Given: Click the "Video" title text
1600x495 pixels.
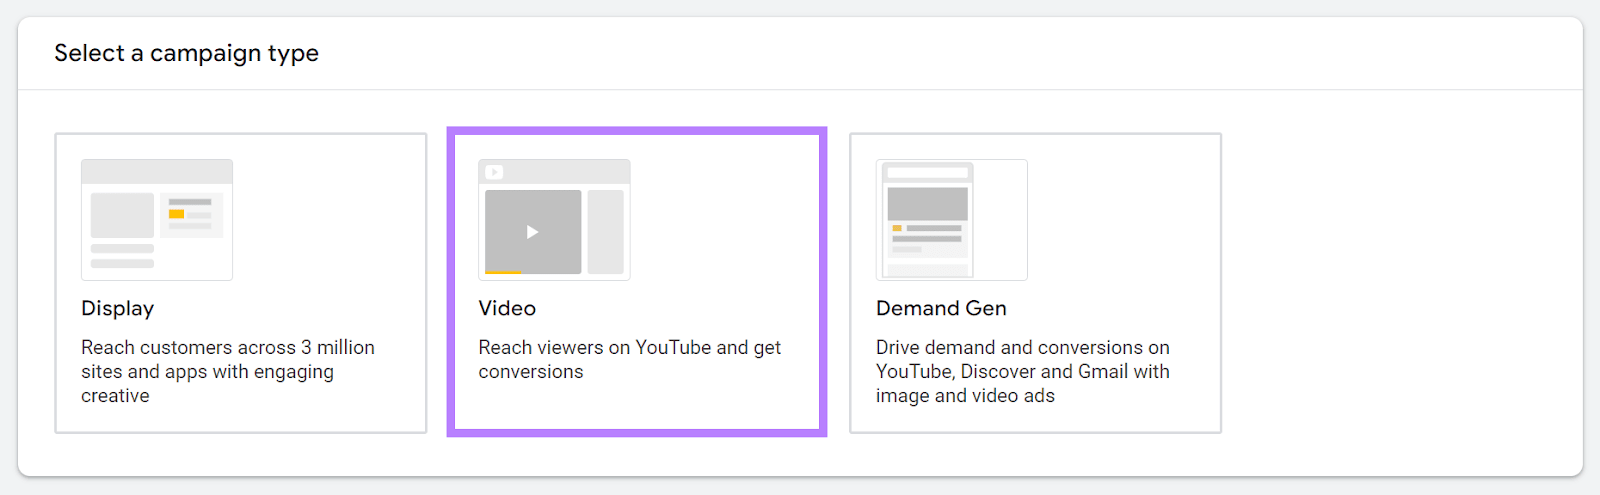Looking at the screenshot, I should point(507,309).
